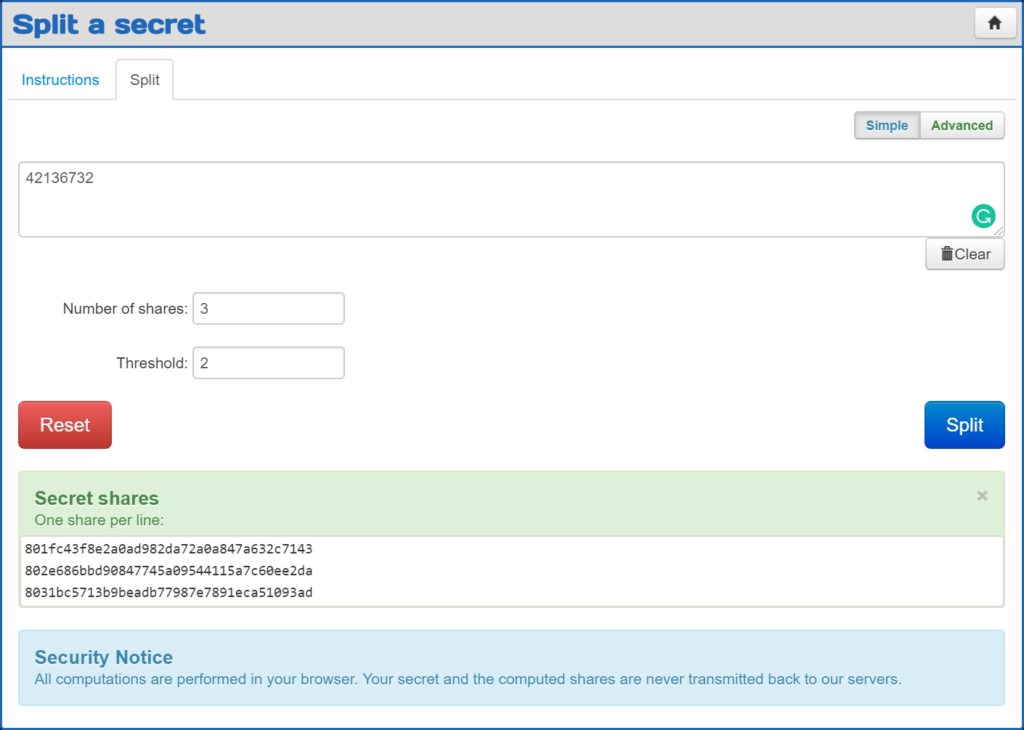The width and height of the screenshot is (1024, 730).
Task: Click the Threshold input field
Action: click(268, 362)
